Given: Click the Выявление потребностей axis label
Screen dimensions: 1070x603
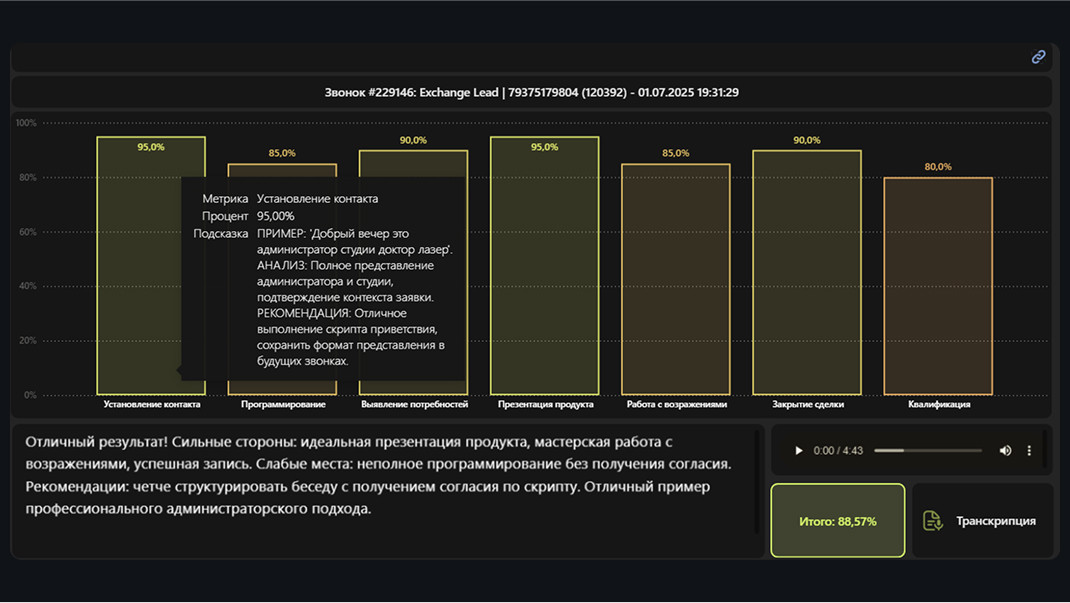Looking at the screenshot, I should (x=414, y=405).
